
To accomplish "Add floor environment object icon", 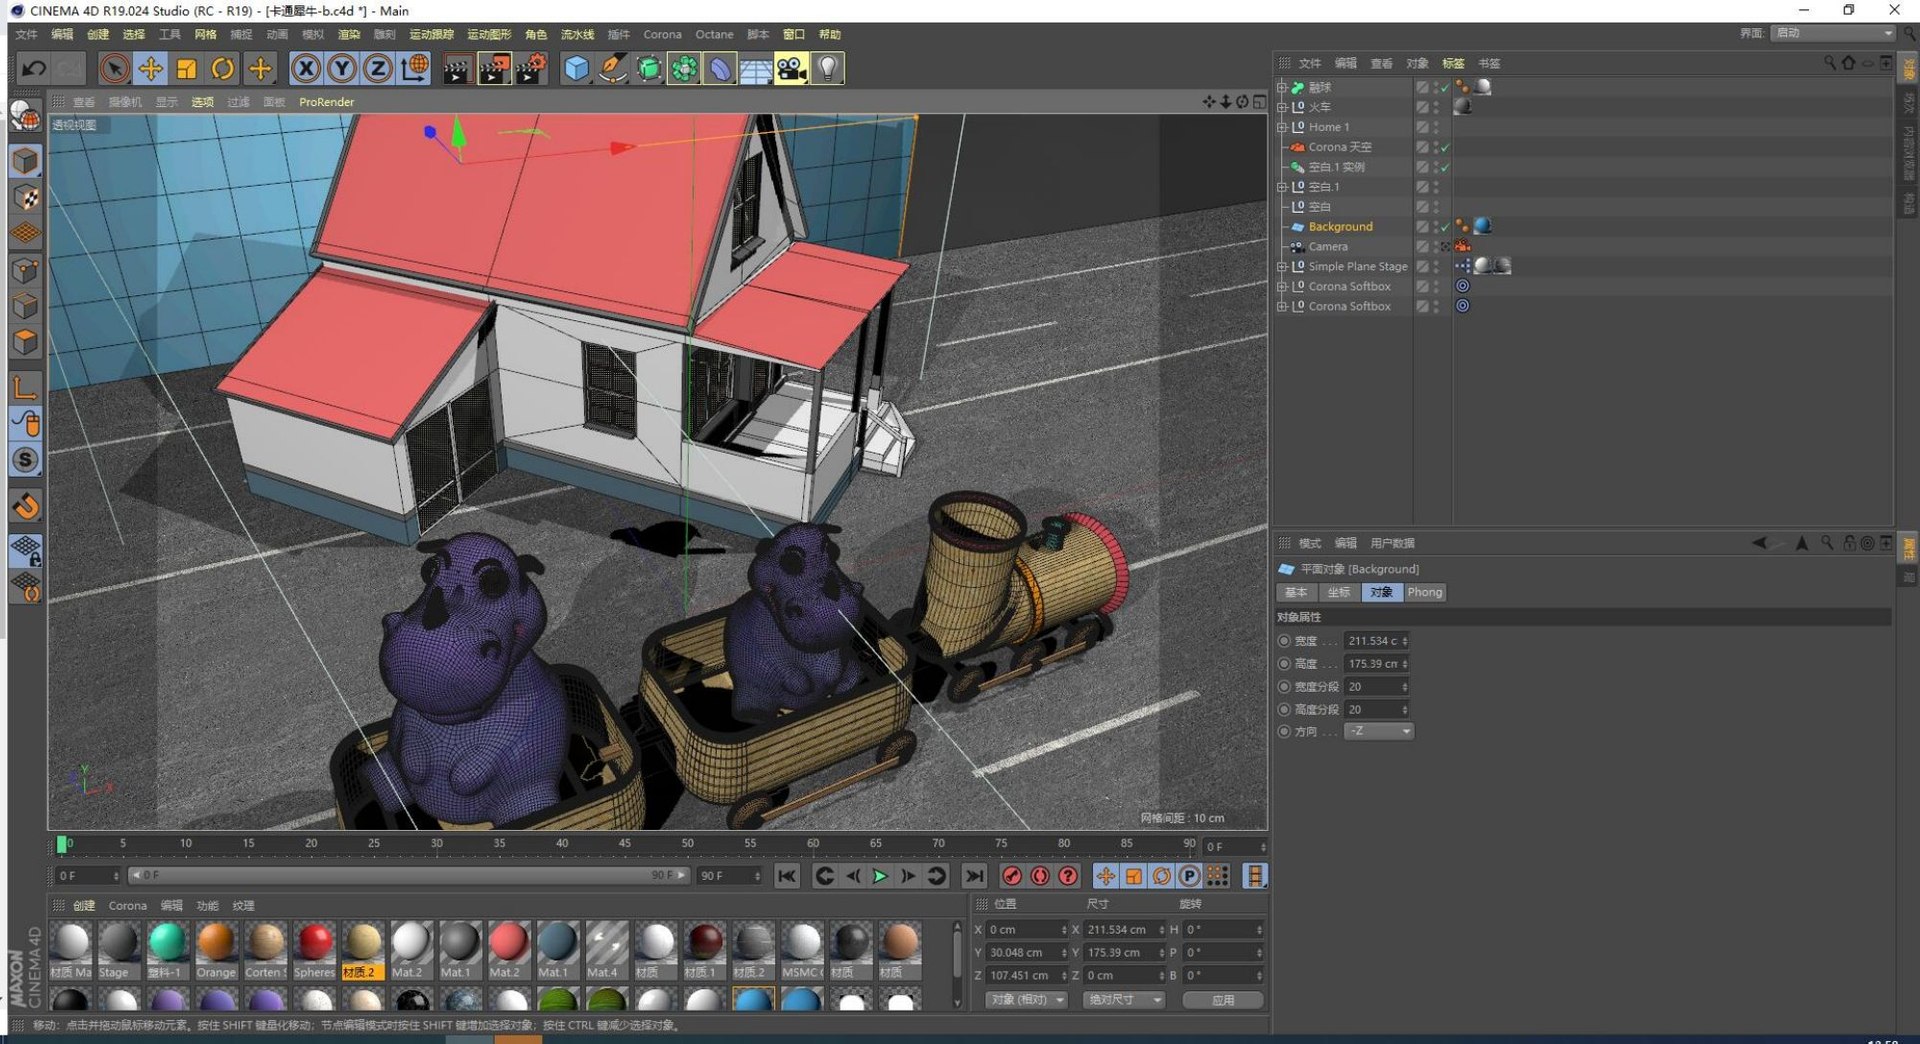I will tap(756, 68).
